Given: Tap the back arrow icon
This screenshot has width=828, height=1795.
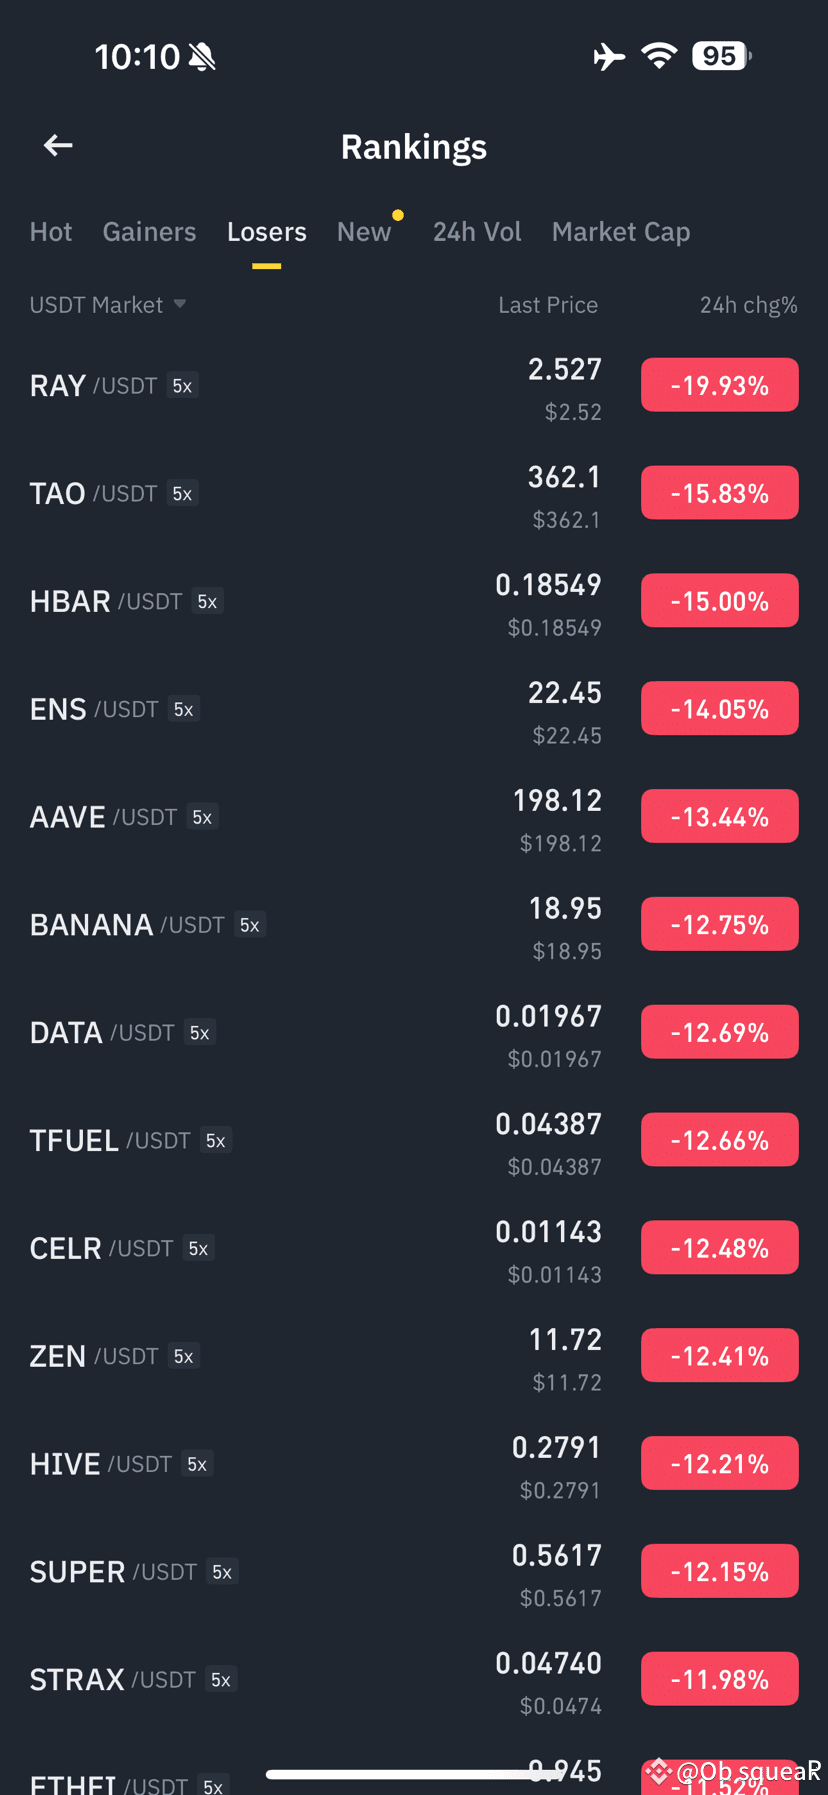Looking at the screenshot, I should 58,146.
